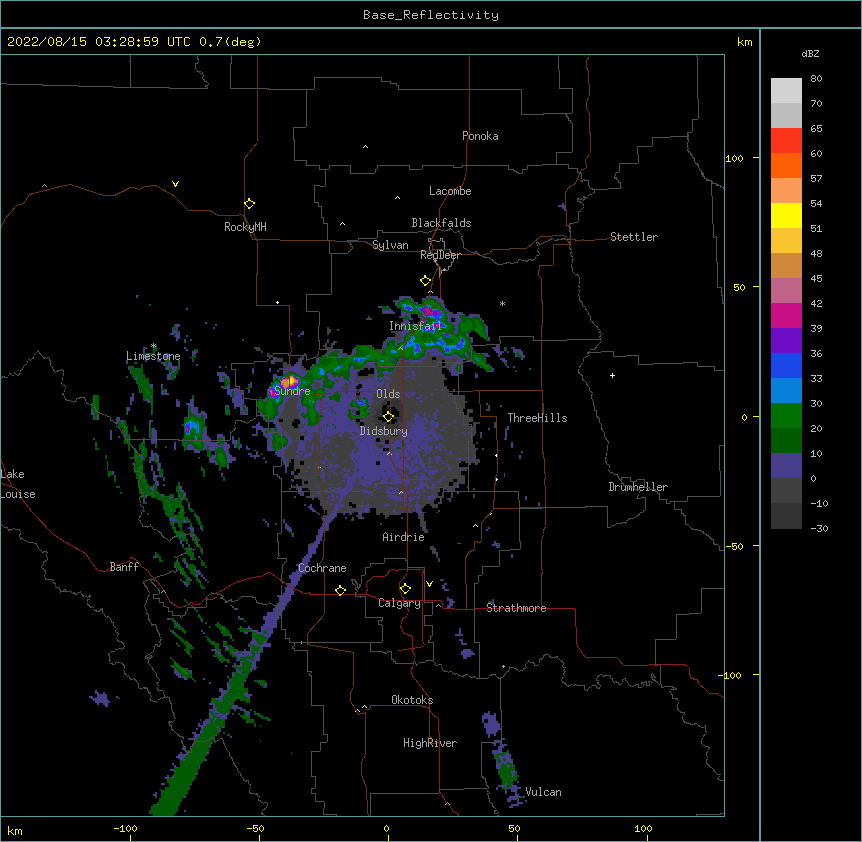Click the Lacombe city label
This screenshot has height=842, width=862.
click(x=450, y=191)
